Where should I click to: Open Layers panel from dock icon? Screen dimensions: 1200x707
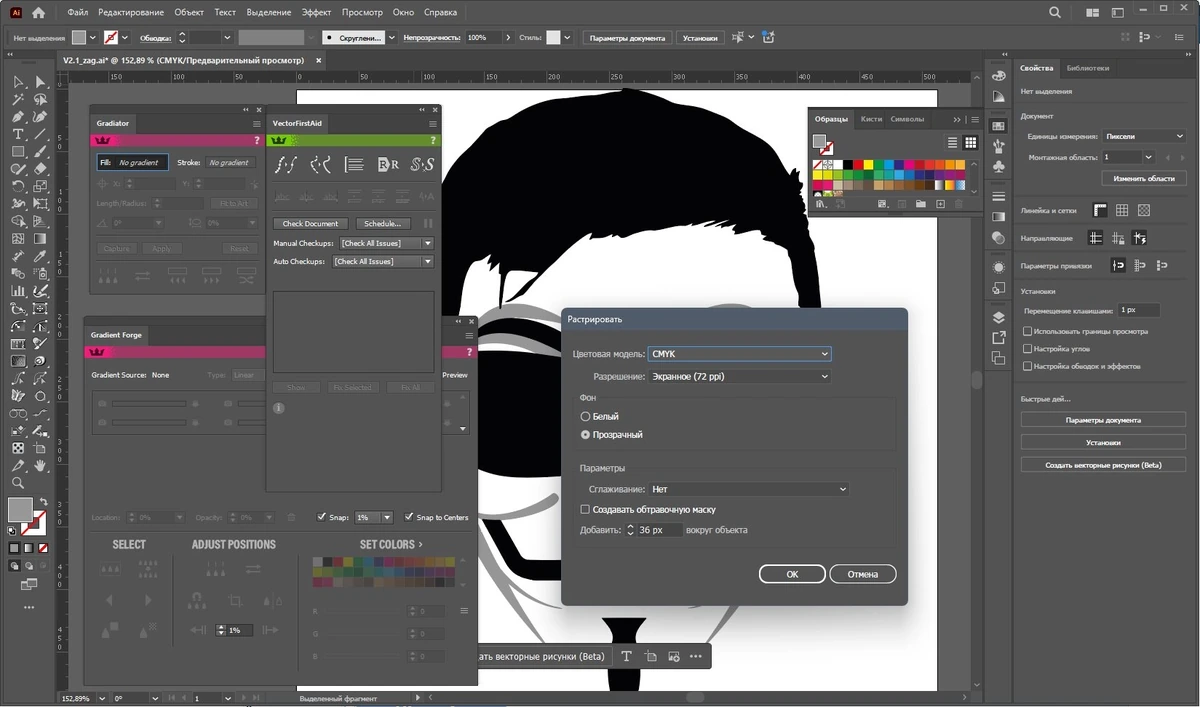click(998, 318)
